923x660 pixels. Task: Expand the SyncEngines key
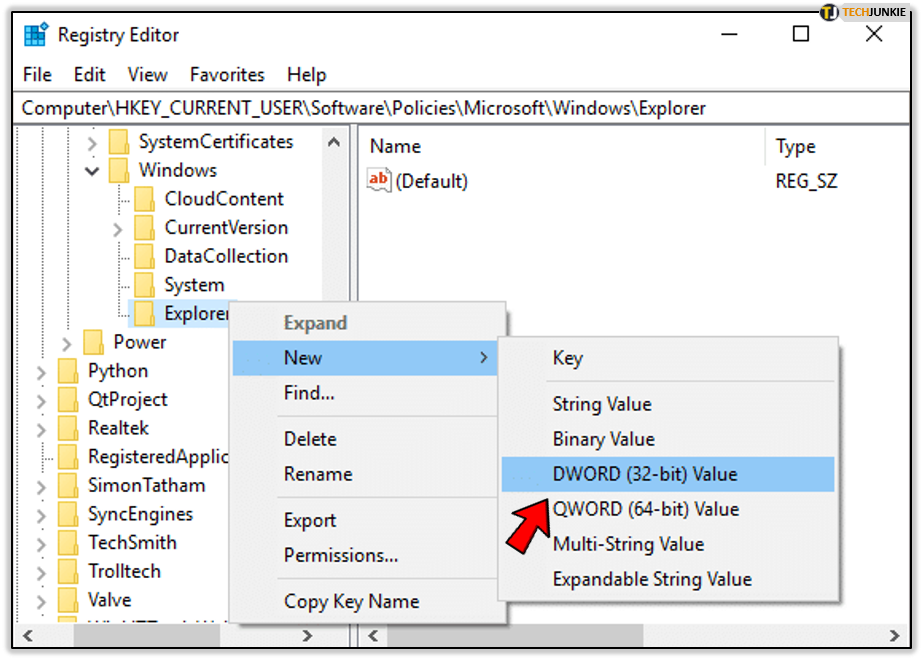(x=41, y=515)
